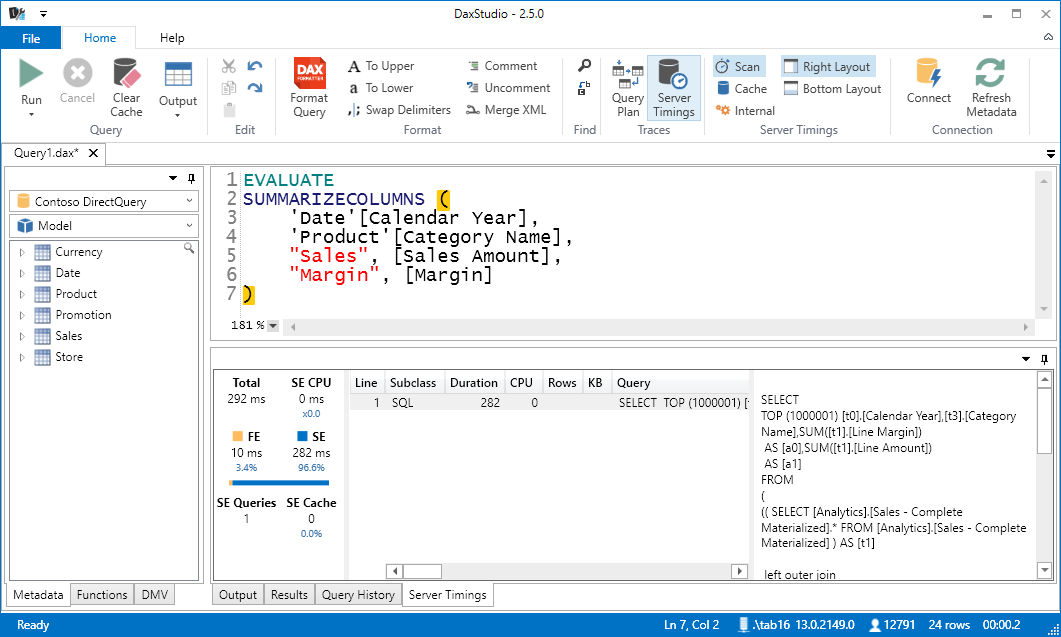
Task: Uncomment the selected lines
Action: coord(508,88)
